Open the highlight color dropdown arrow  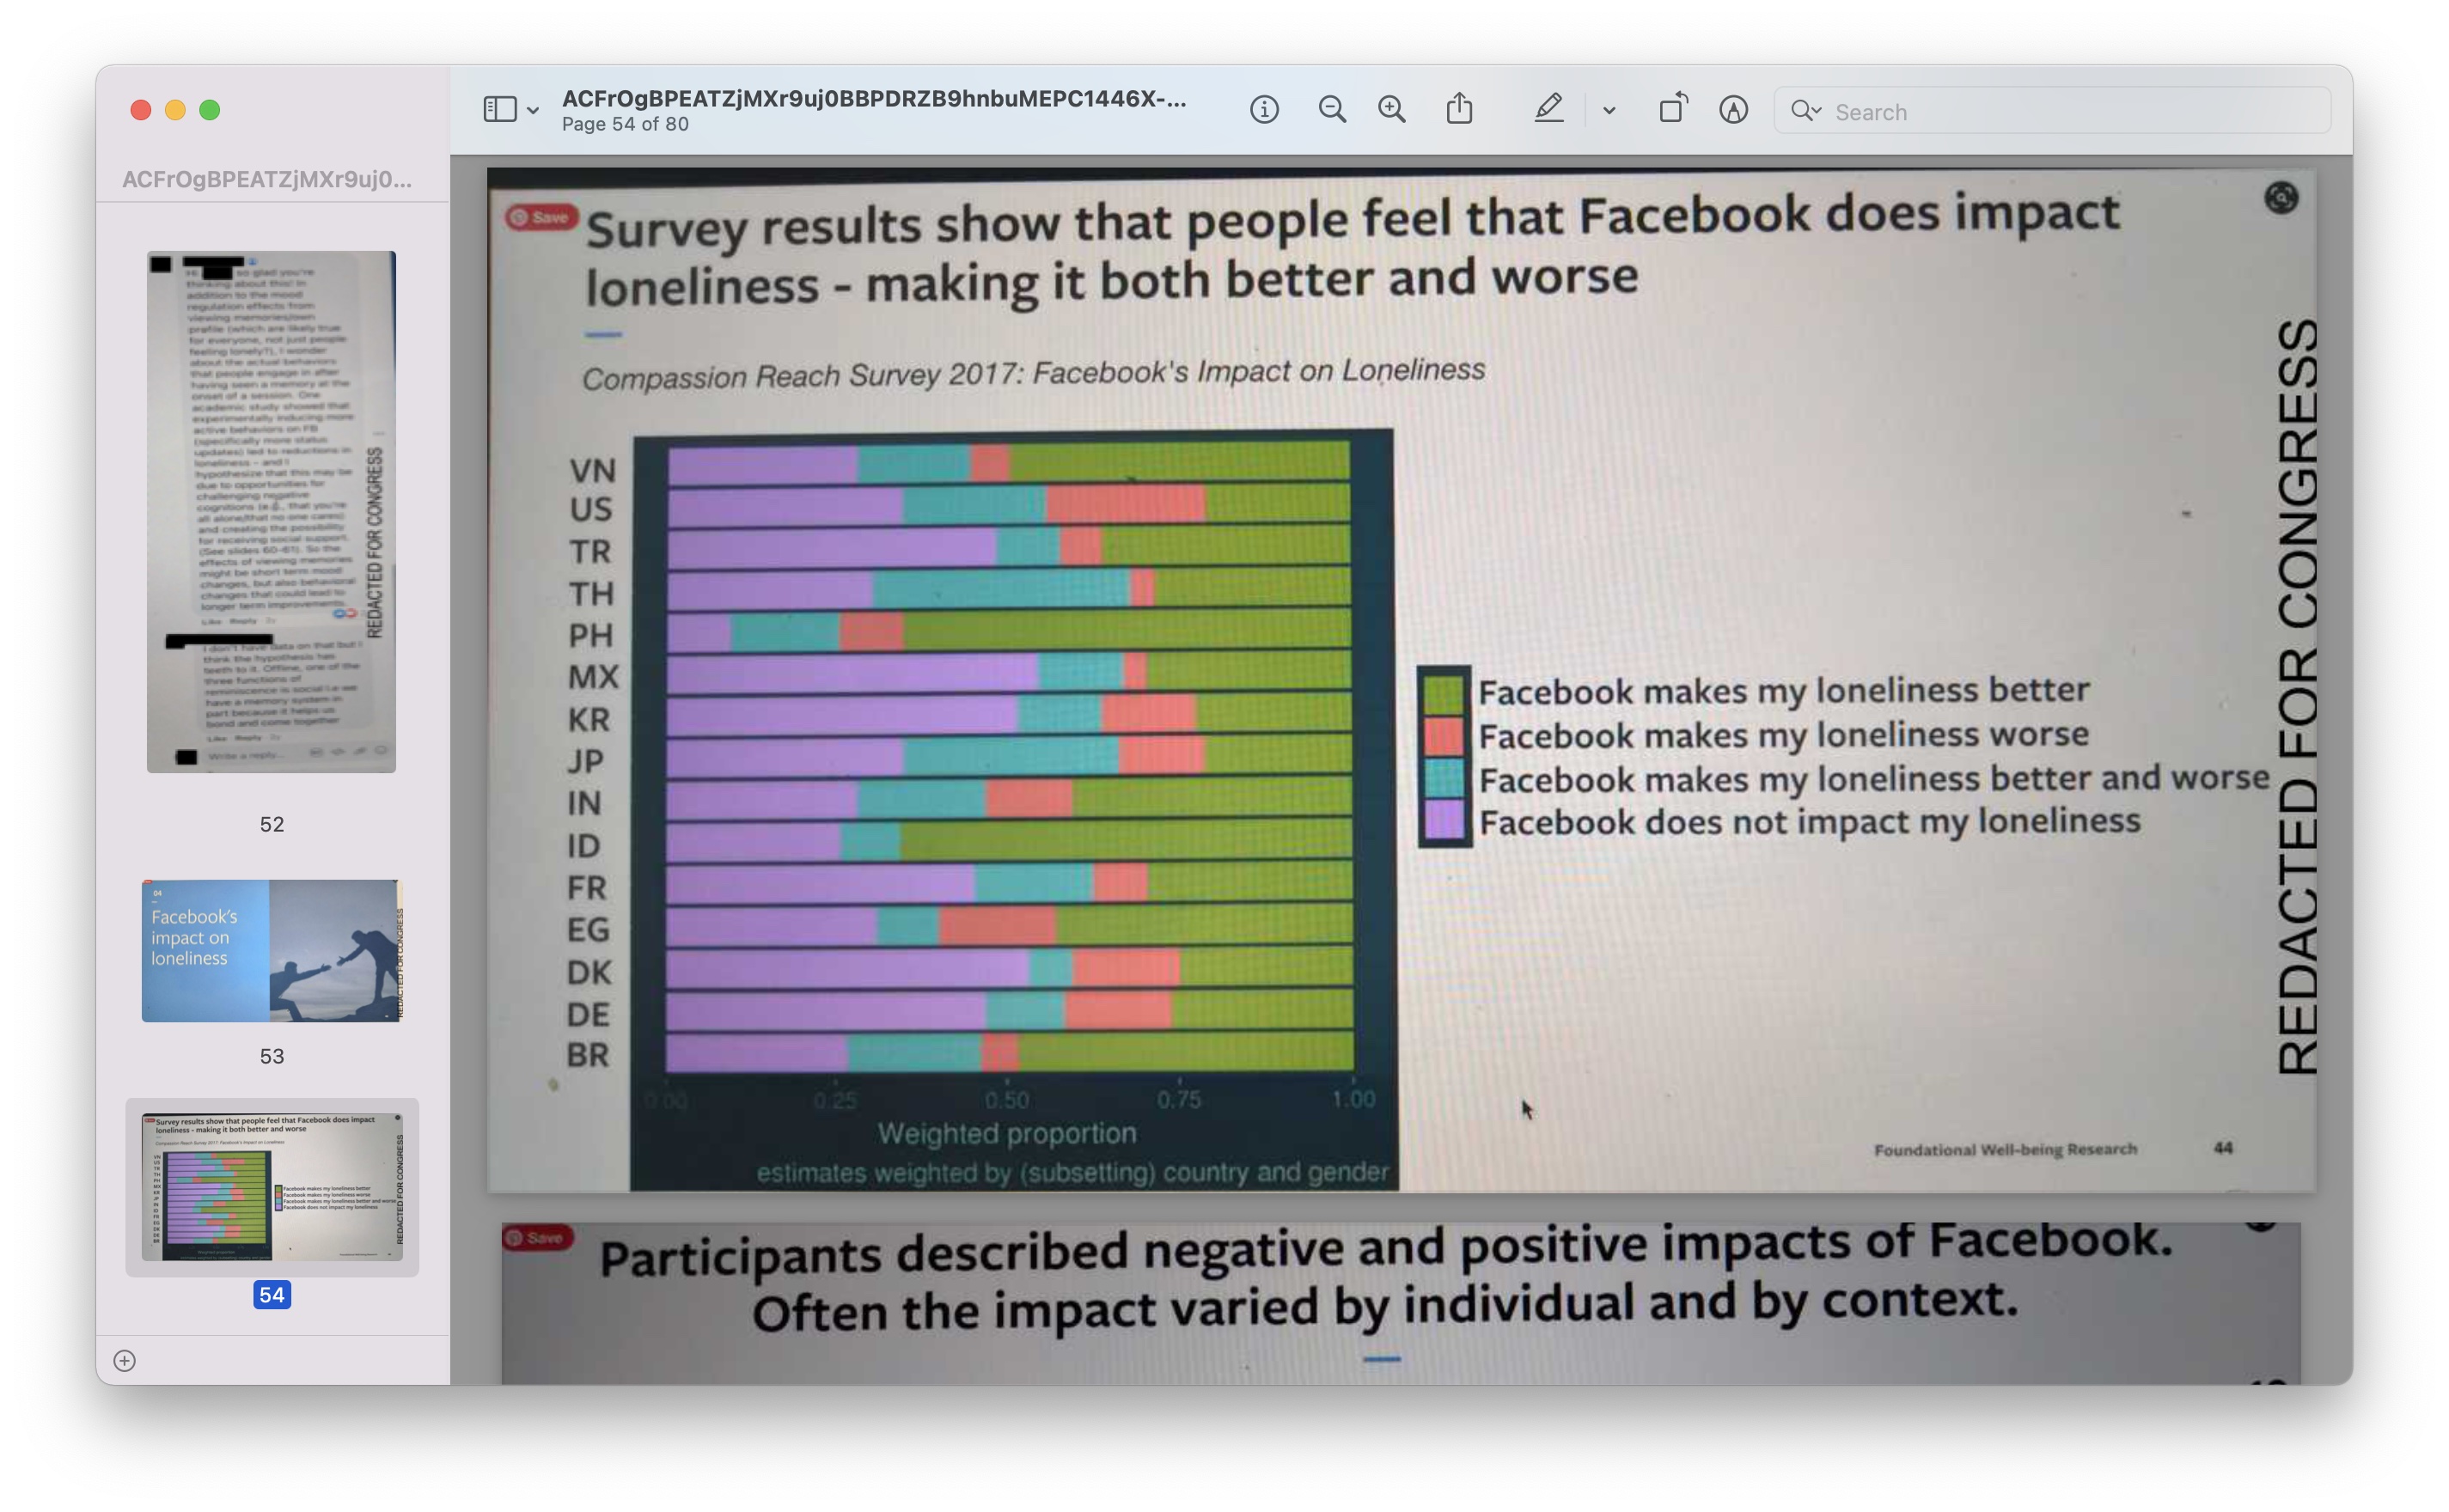click(1609, 111)
